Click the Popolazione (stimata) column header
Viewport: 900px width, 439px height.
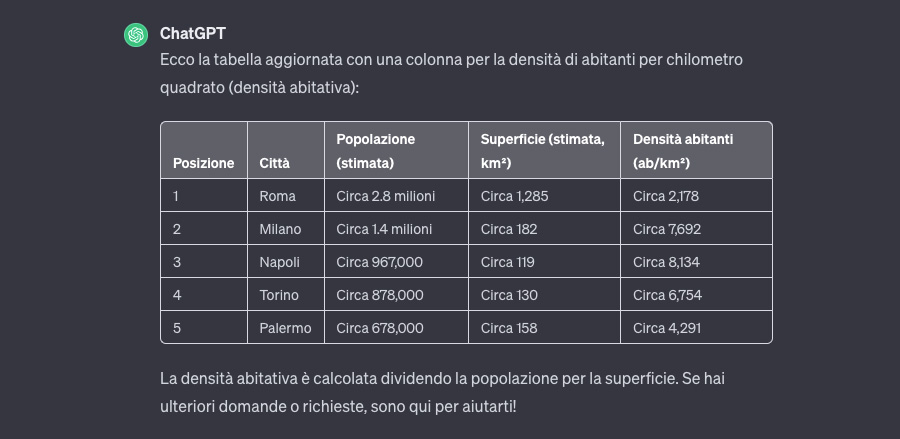pos(376,151)
